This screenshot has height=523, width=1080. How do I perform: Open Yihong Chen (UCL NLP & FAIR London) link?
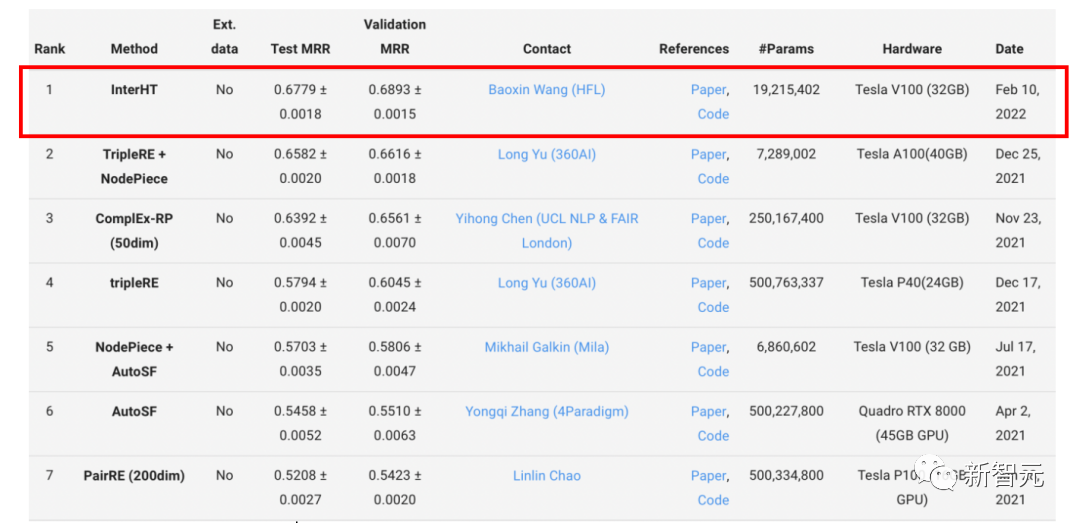pos(546,219)
